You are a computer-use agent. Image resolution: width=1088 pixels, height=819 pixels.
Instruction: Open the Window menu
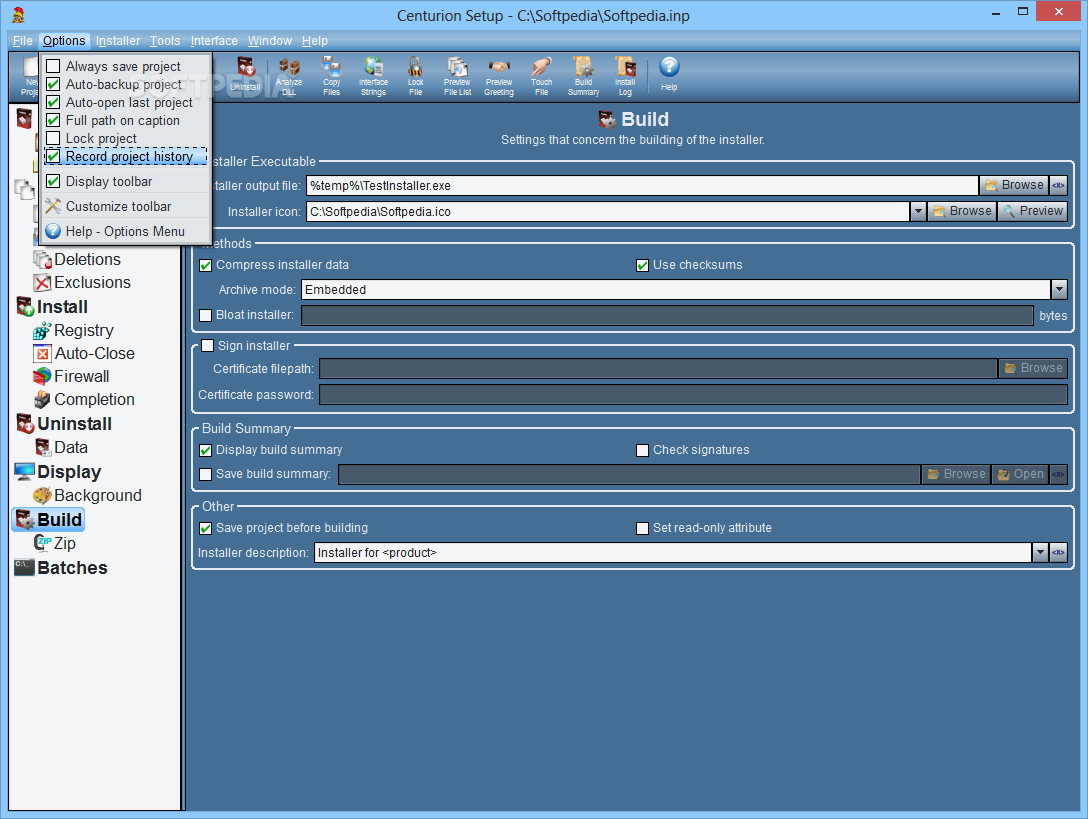click(x=270, y=41)
